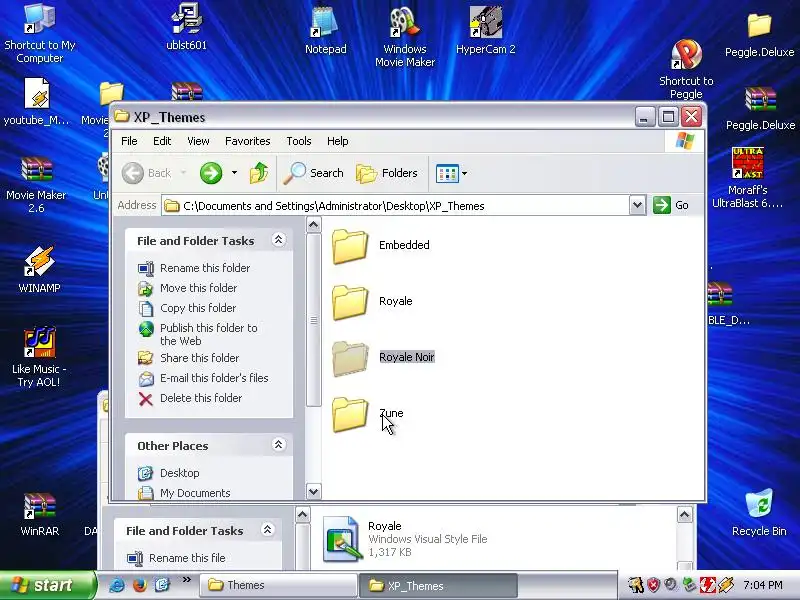Open the Tools menu

click(298, 141)
